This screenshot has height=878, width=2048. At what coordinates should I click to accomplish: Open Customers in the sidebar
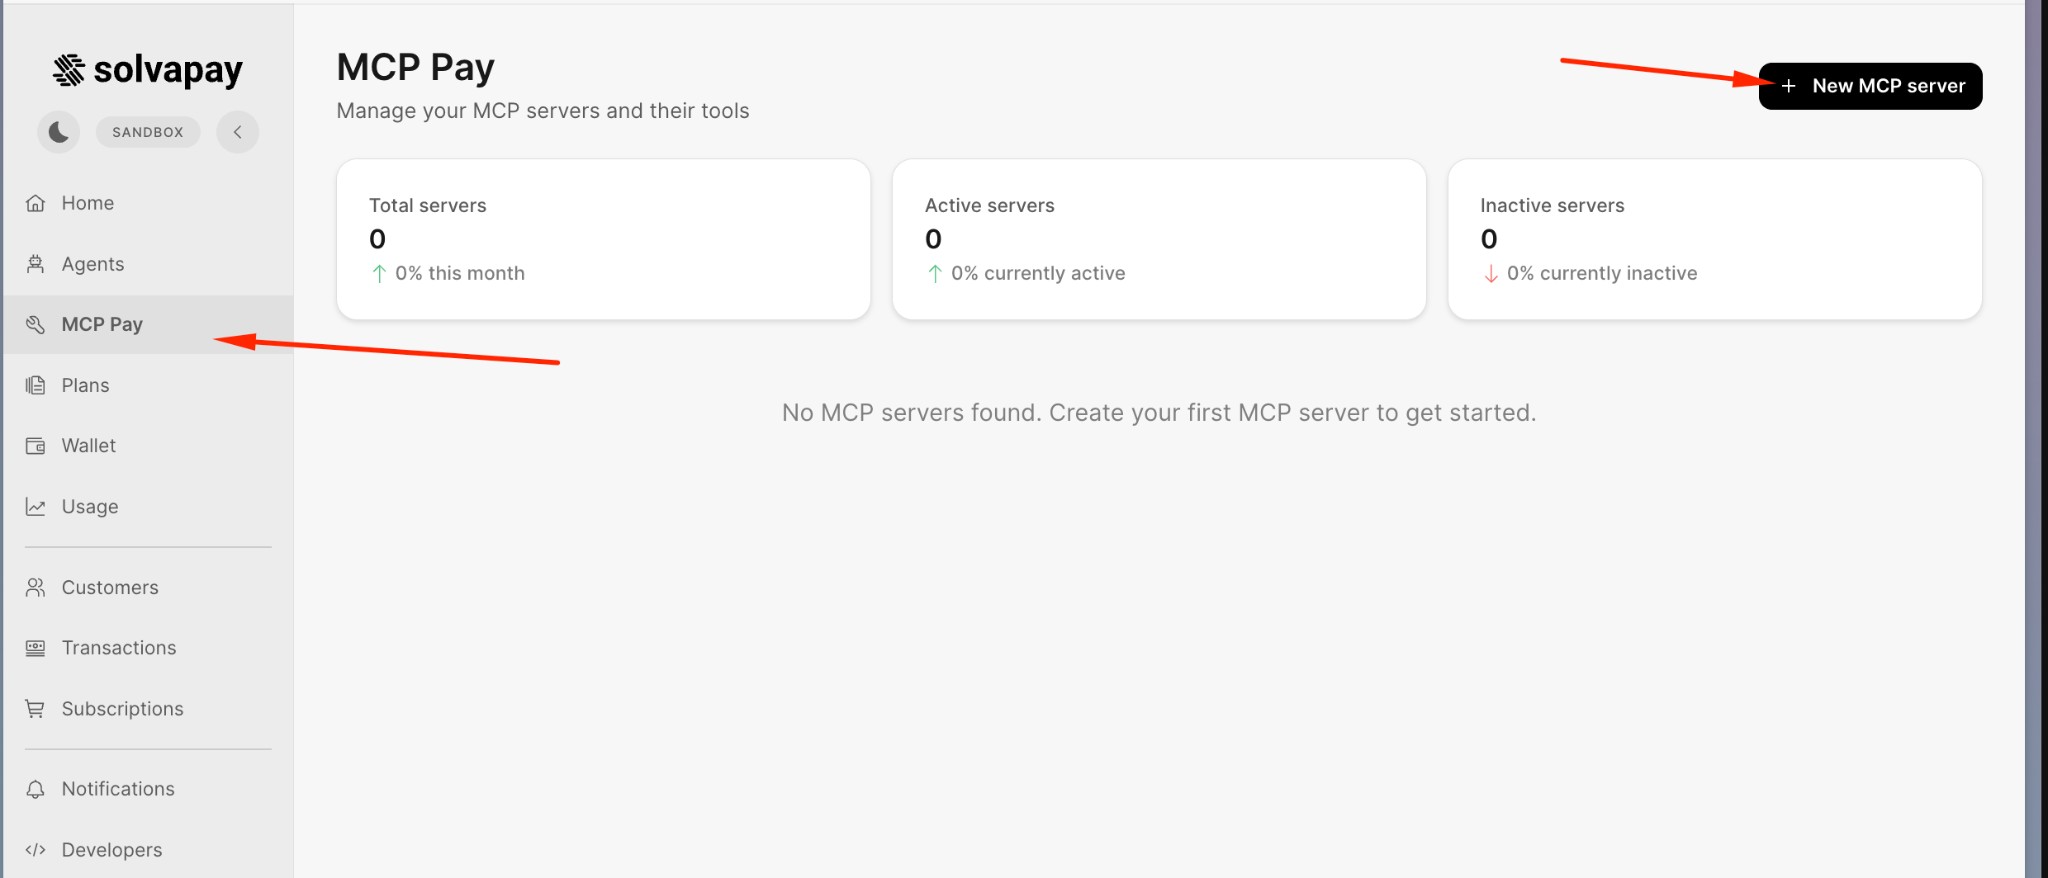[x=148, y=588]
